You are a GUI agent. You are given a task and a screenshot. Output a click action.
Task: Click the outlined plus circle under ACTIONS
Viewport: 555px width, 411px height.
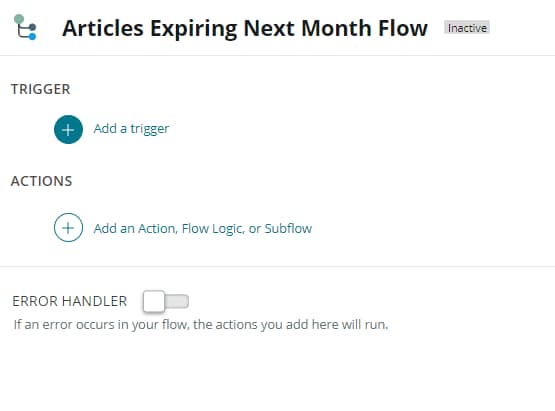[68, 228]
